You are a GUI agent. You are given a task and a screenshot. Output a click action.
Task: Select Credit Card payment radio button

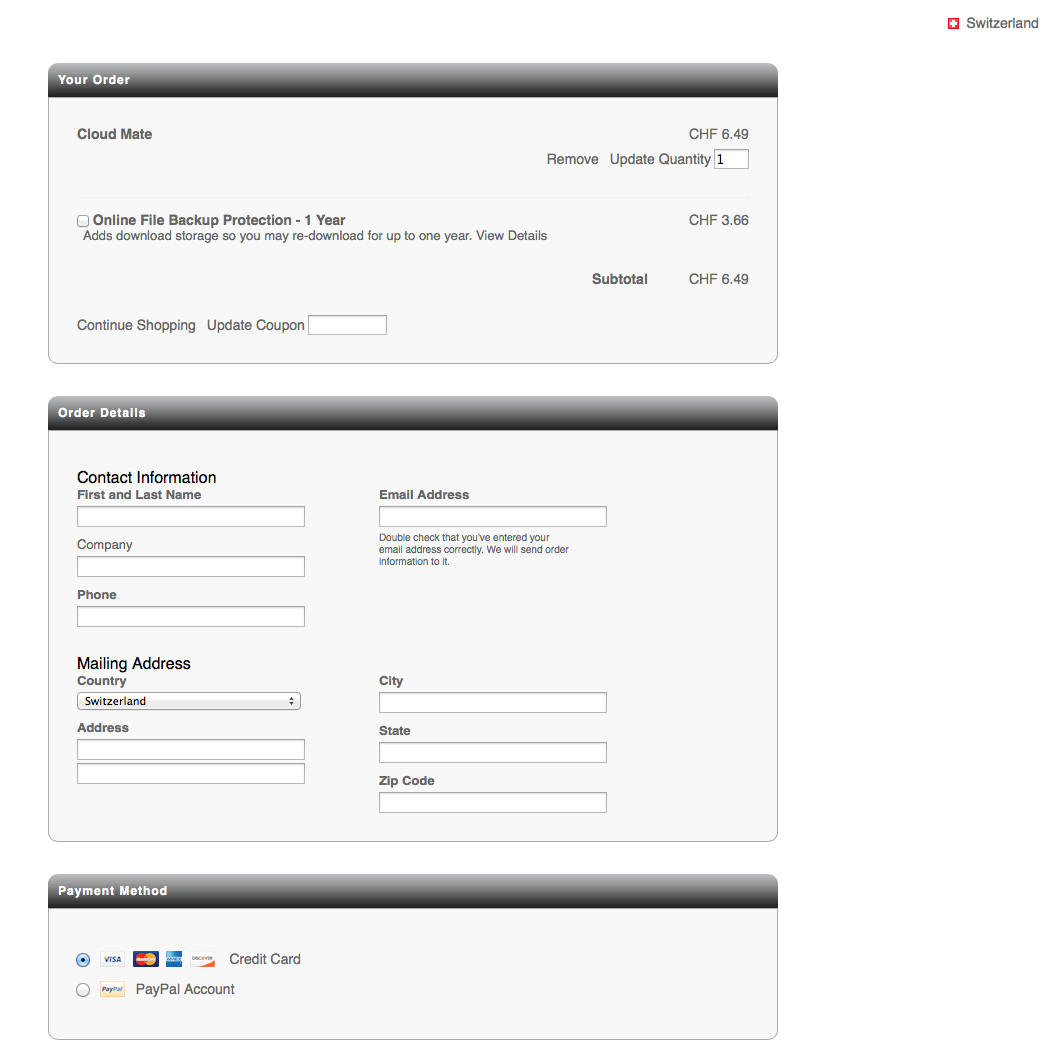83,960
